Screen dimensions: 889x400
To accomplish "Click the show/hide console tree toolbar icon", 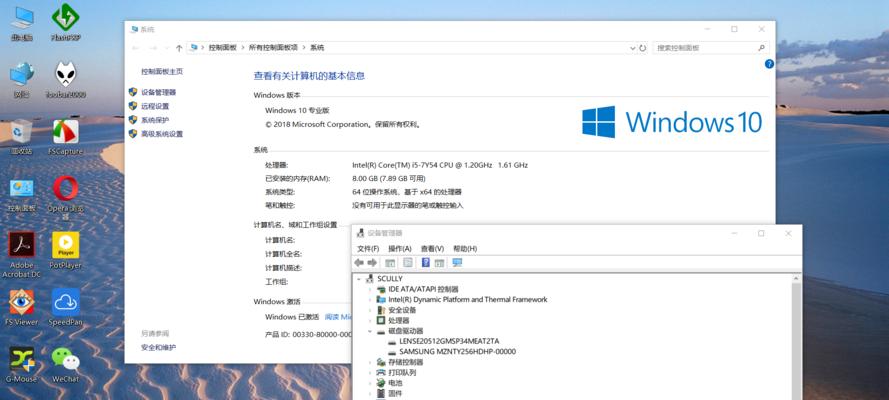I will tap(390, 263).
